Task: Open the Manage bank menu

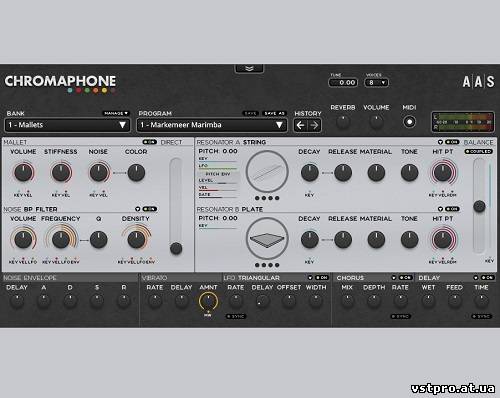Action: 116,113
